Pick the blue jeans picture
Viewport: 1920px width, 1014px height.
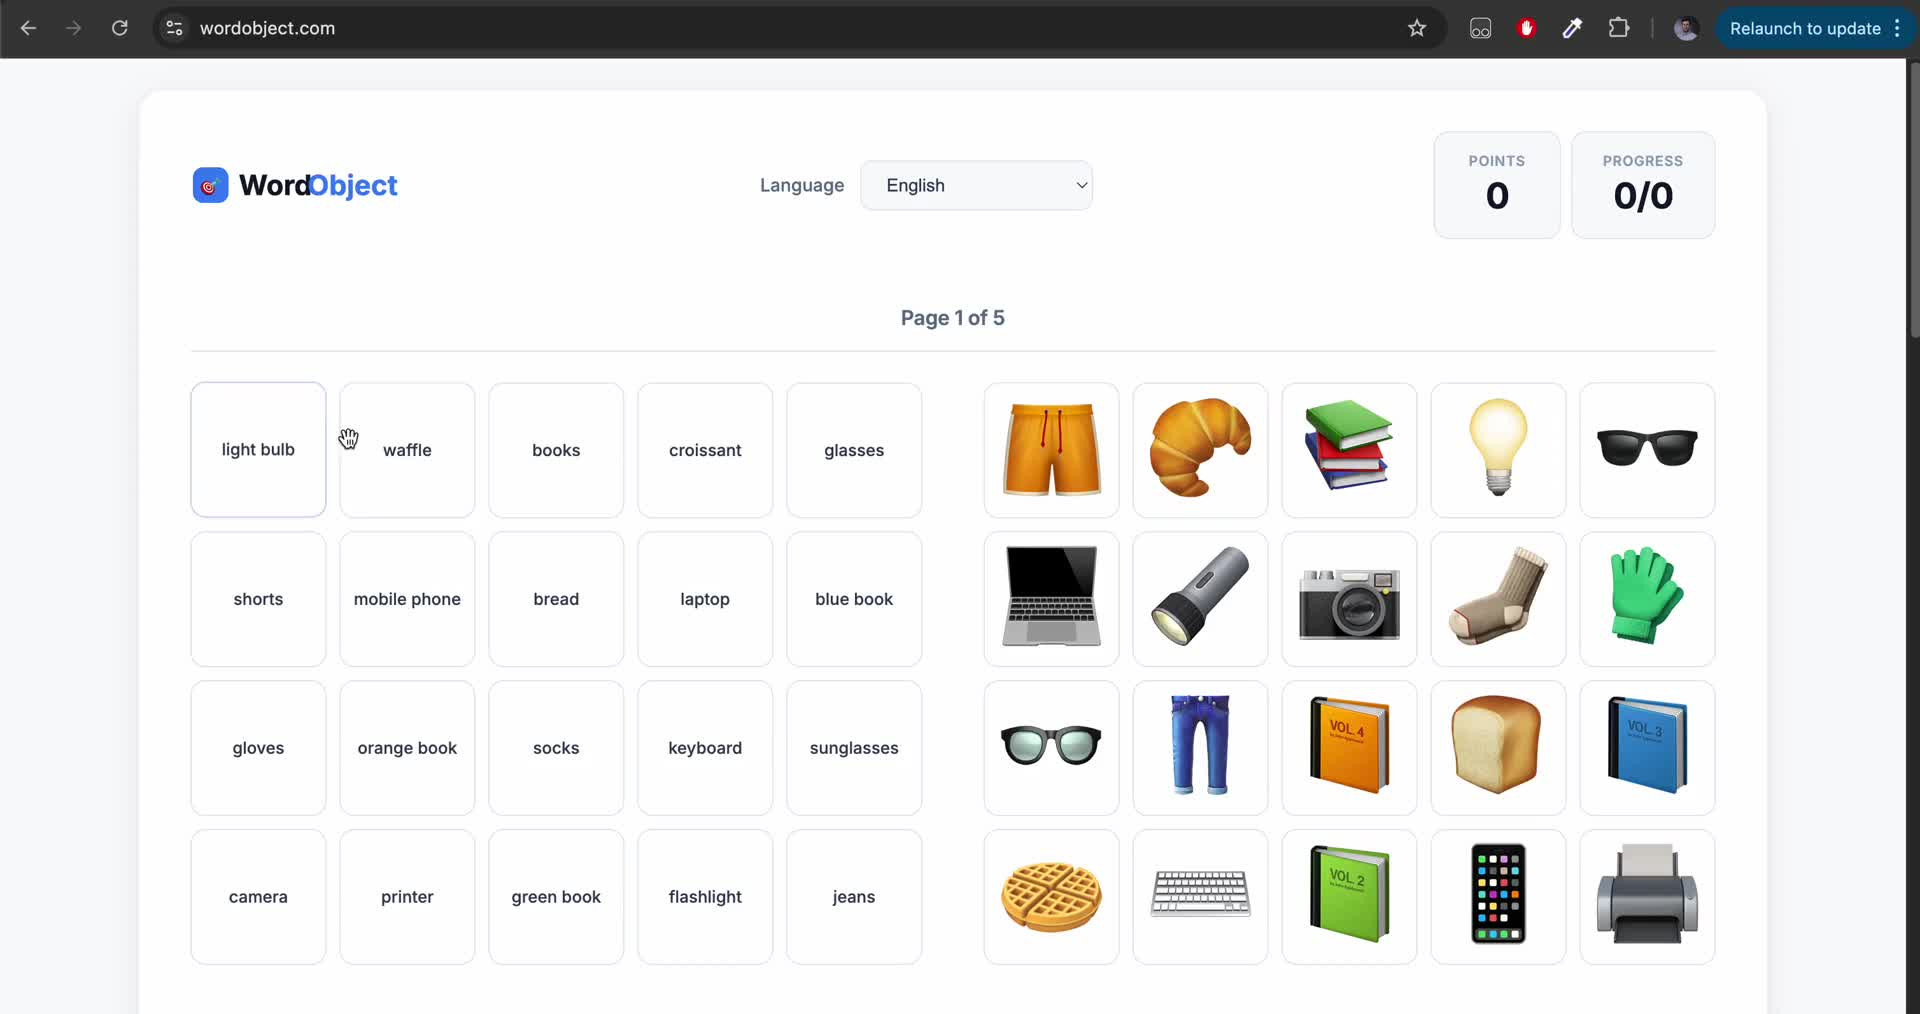[1200, 748]
